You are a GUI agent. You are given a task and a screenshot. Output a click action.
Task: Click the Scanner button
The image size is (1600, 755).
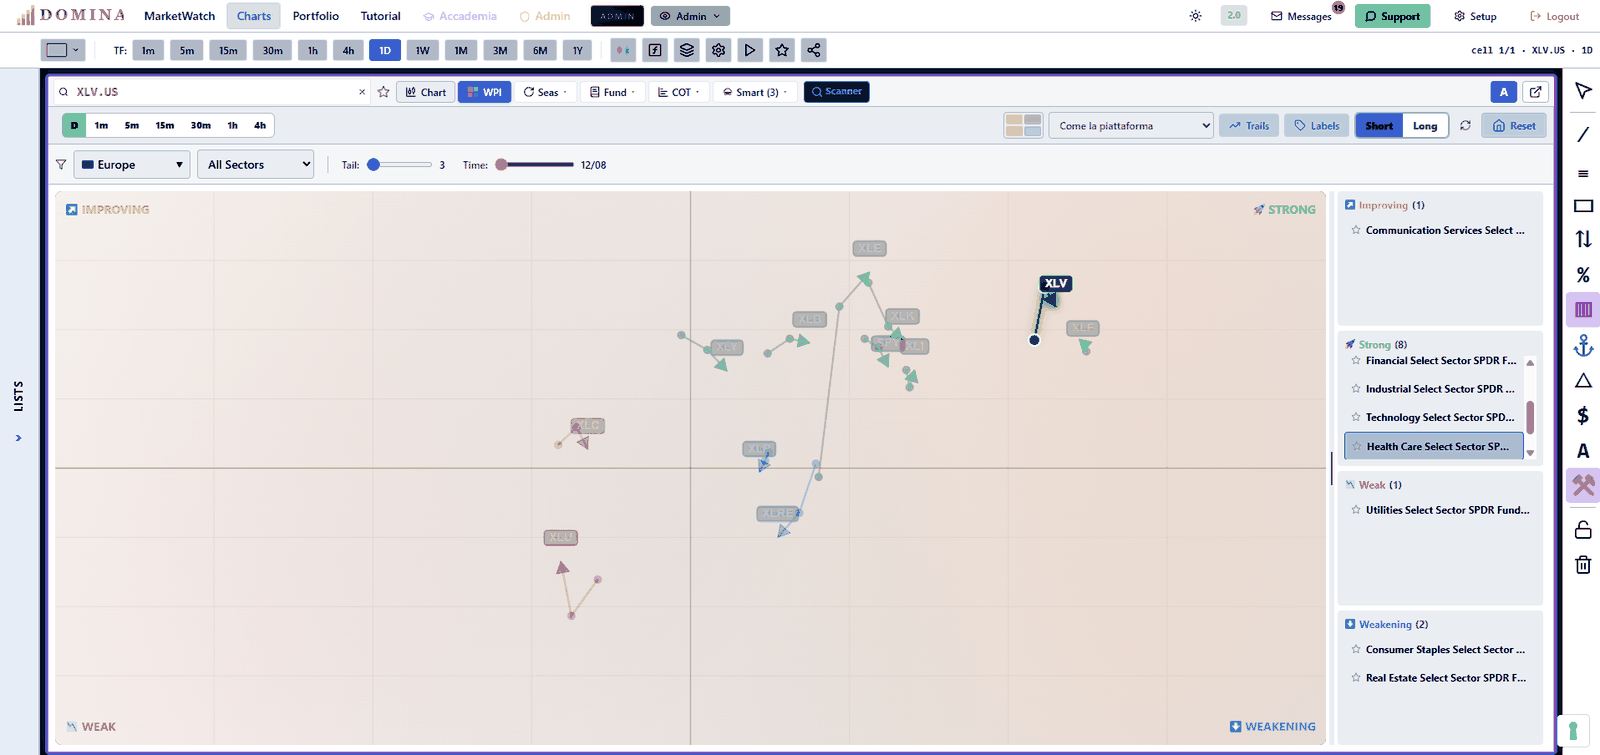click(837, 92)
